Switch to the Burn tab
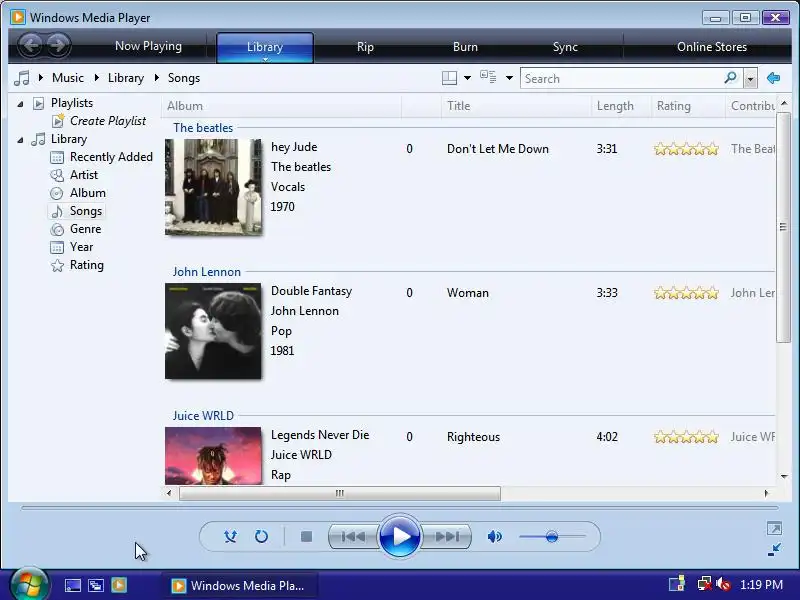The height and width of the screenshot is (600, 800). [465, 46]
